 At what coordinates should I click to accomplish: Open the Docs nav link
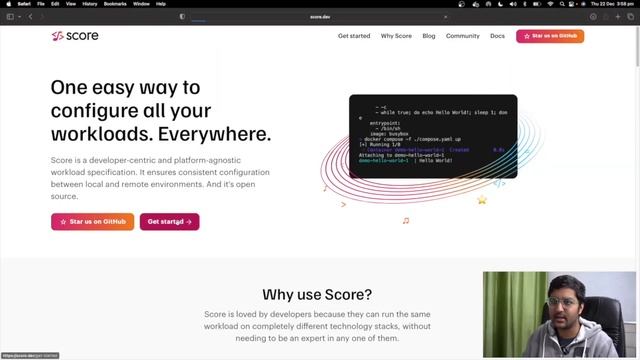497,36
